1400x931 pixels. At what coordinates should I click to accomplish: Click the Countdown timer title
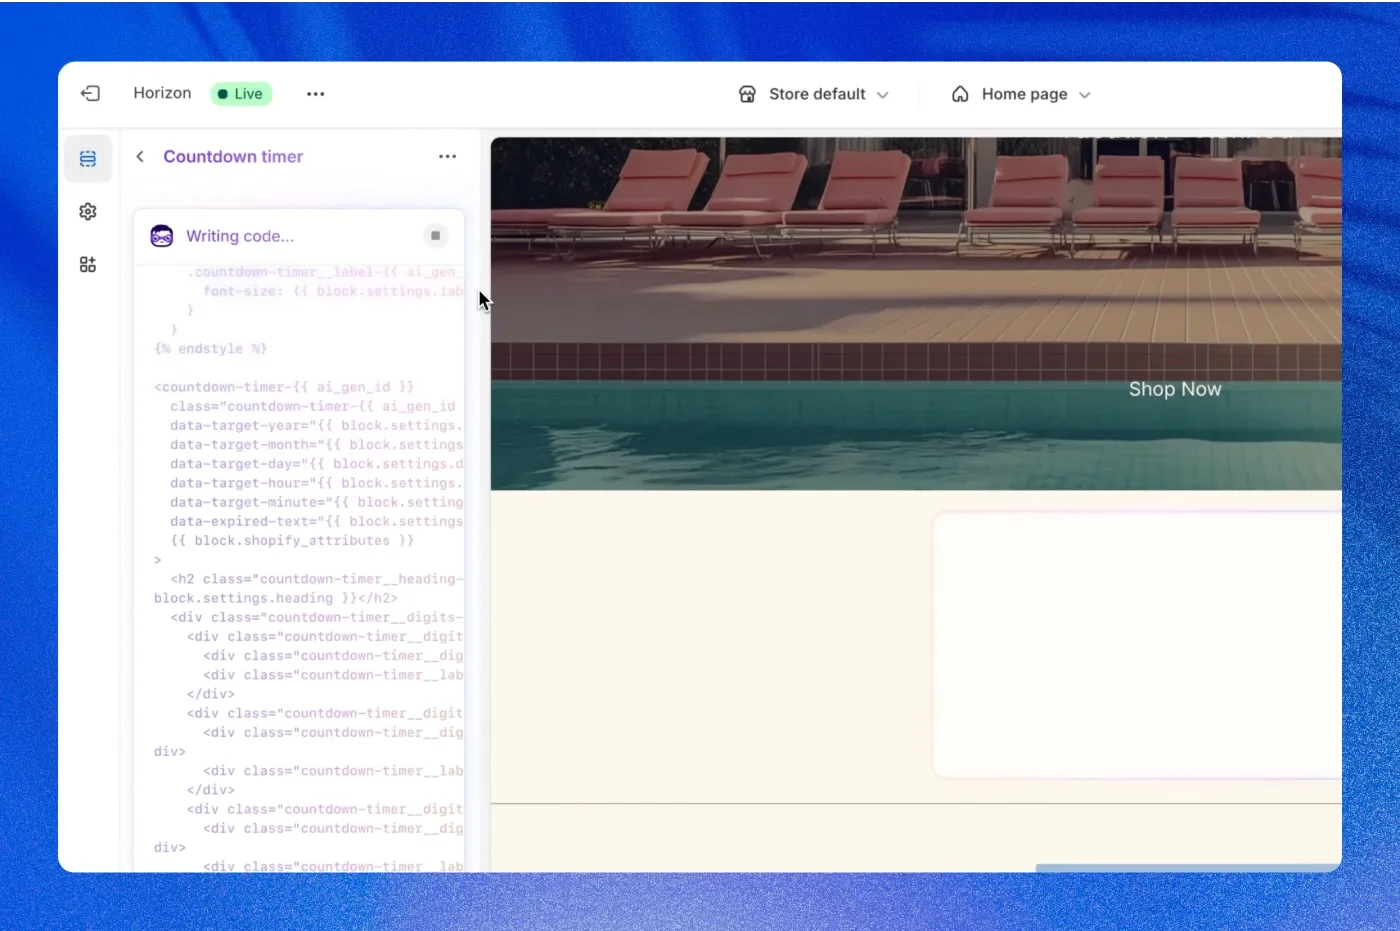click(x=233, y=156)
